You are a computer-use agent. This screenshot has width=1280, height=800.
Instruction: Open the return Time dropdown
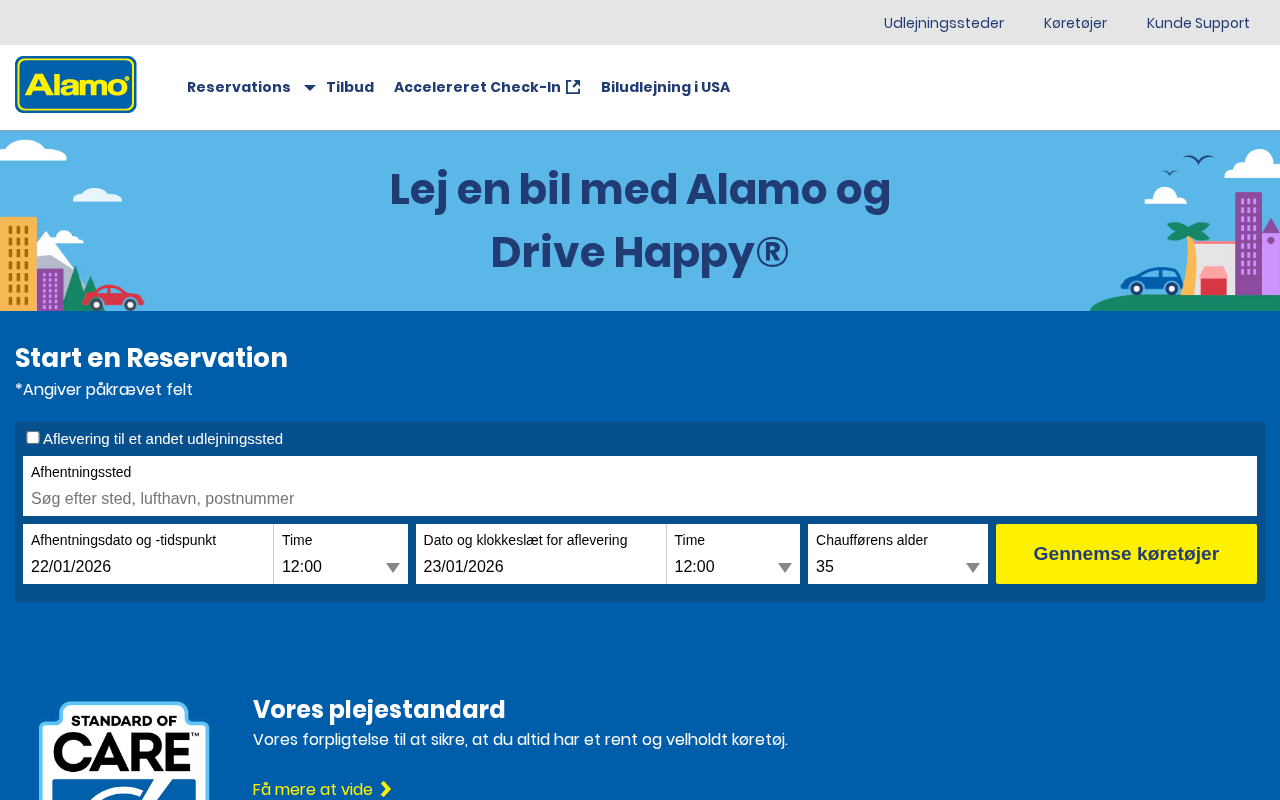(733, 554)
